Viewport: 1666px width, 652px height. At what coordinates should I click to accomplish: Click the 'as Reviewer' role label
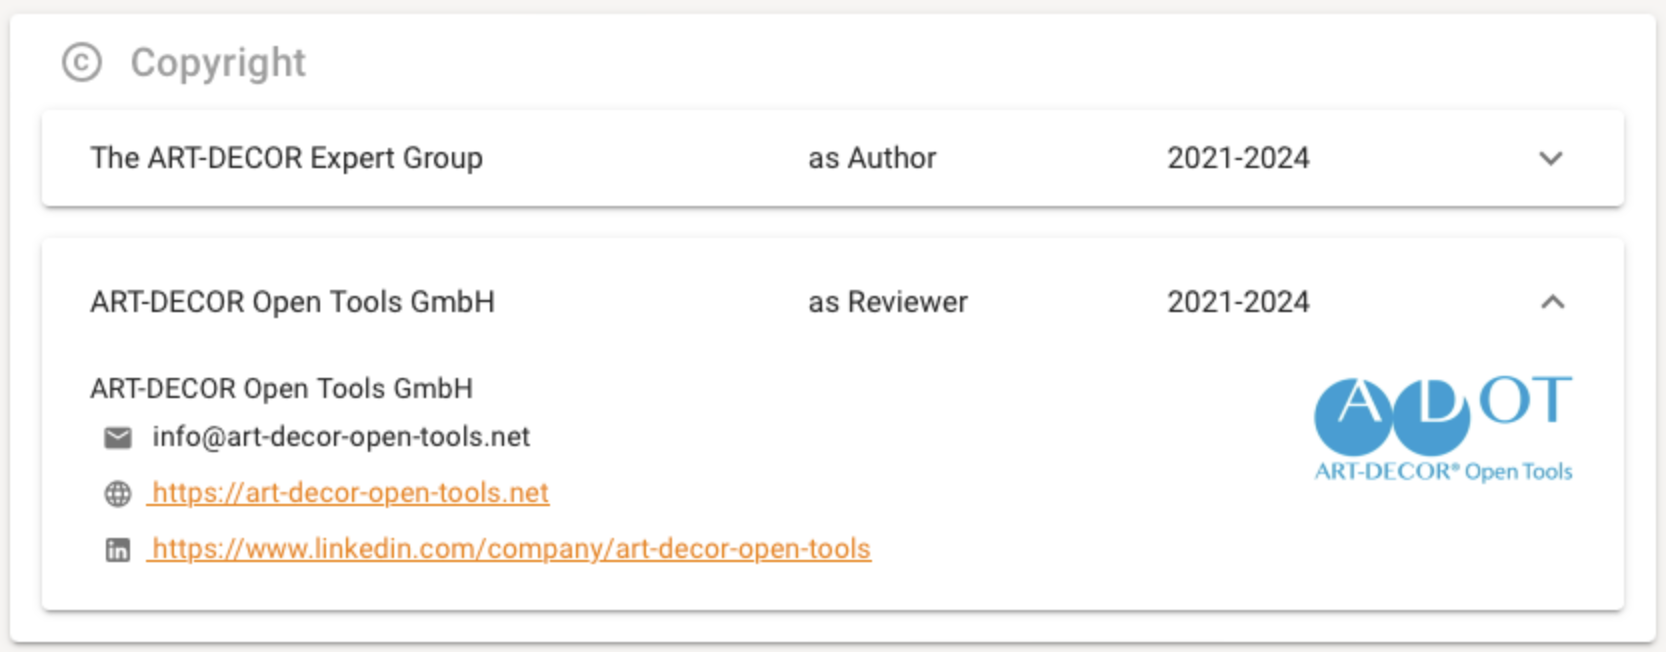tap(888, 302)
